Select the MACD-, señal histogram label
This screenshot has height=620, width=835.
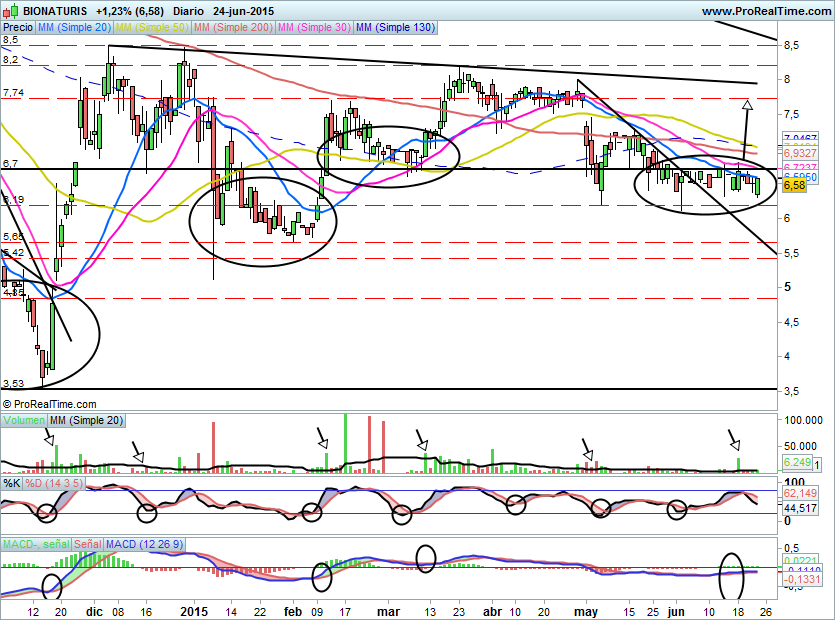click(x=35, y=544)
